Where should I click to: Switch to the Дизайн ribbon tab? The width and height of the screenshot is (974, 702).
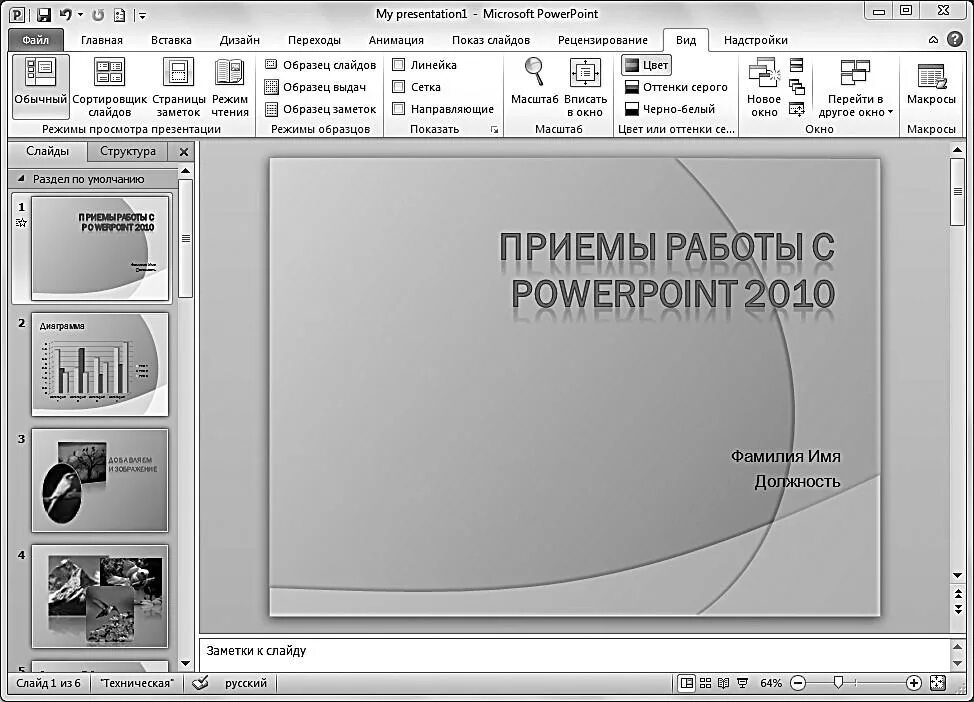pos(239,40)
